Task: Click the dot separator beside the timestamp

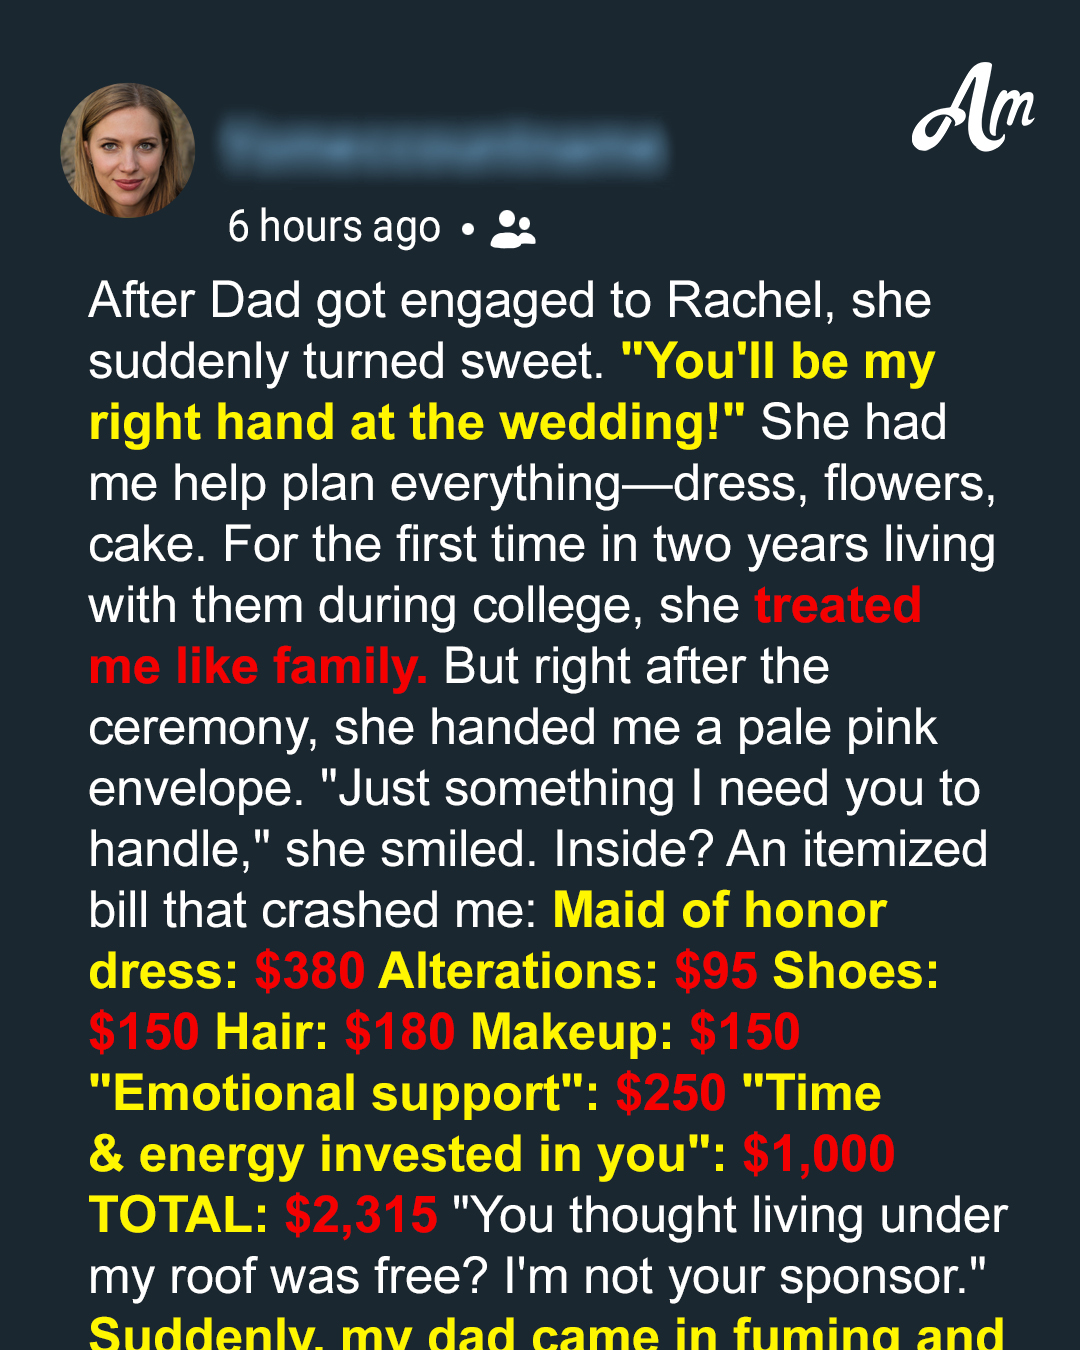Action: click(467, 230)
